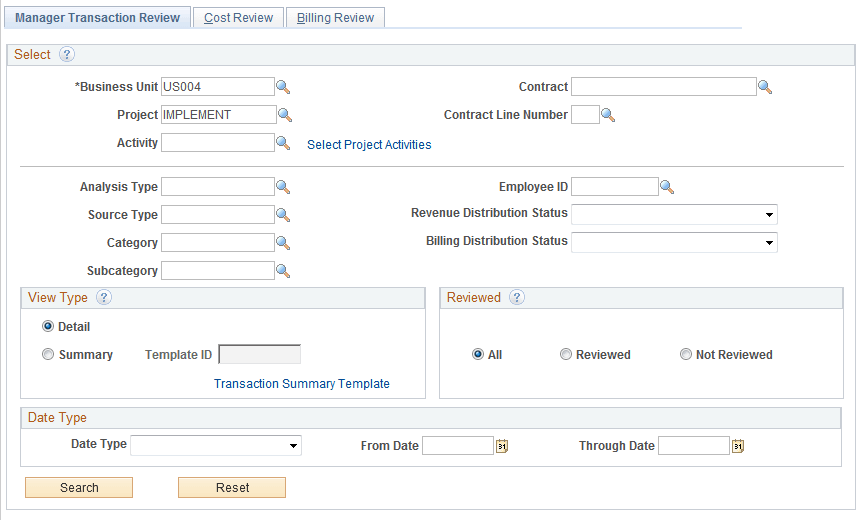Viewport: 866px width, 520px height.
Task: Click the From Date input field
Action: click(458, 446)
